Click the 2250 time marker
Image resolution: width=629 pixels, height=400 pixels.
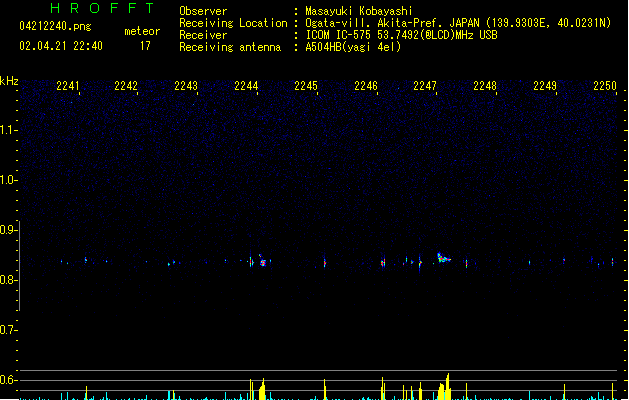605,86
